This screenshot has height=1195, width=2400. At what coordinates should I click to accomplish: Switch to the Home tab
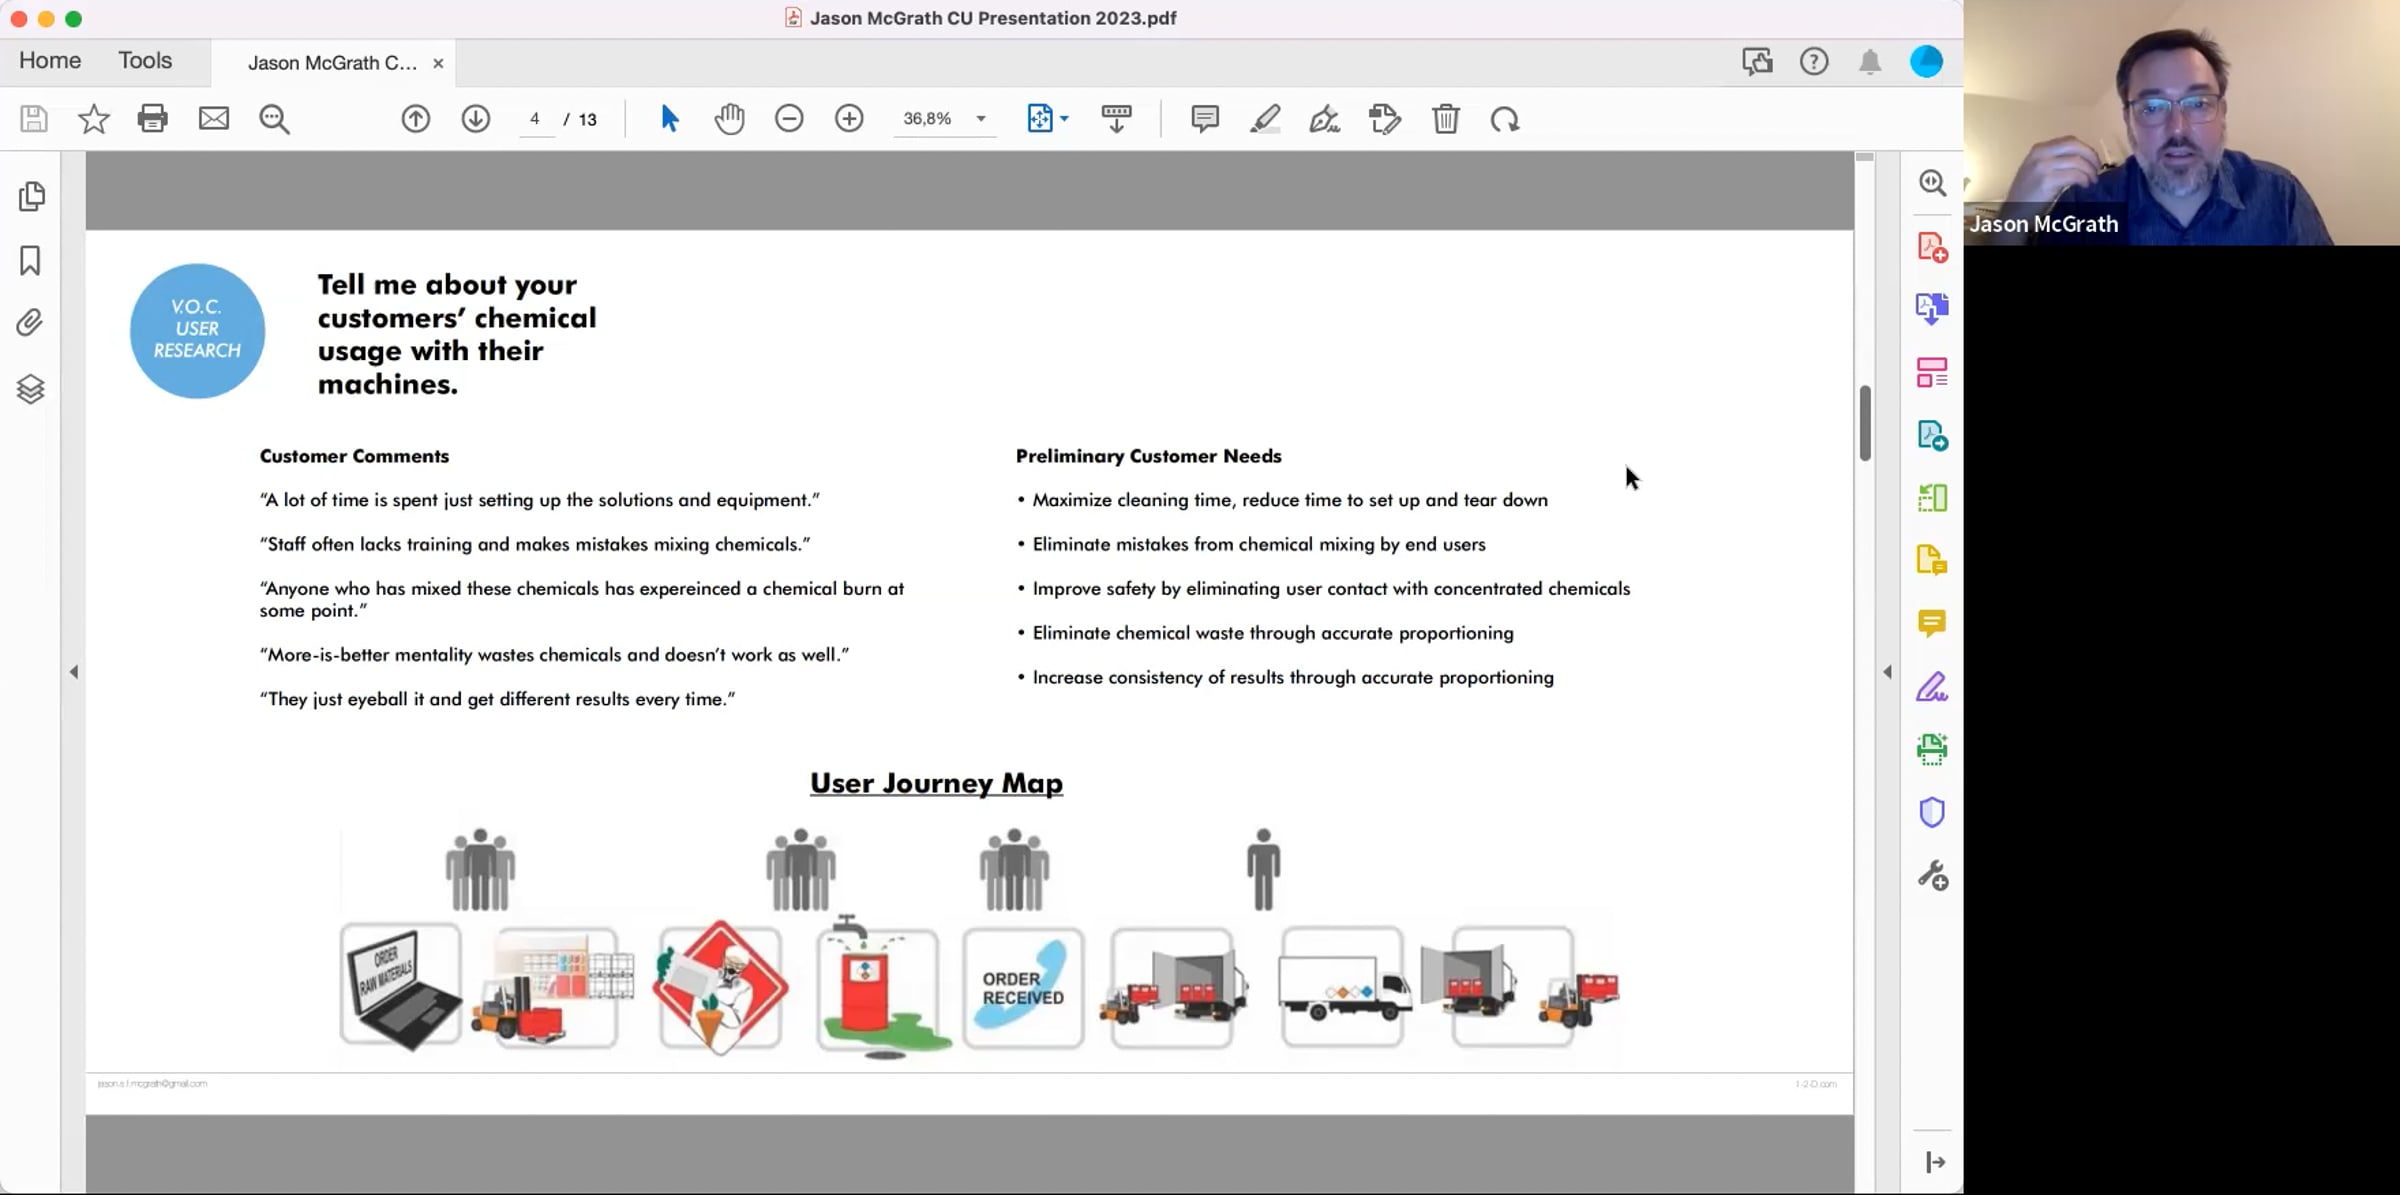click(x=50, y=61)
